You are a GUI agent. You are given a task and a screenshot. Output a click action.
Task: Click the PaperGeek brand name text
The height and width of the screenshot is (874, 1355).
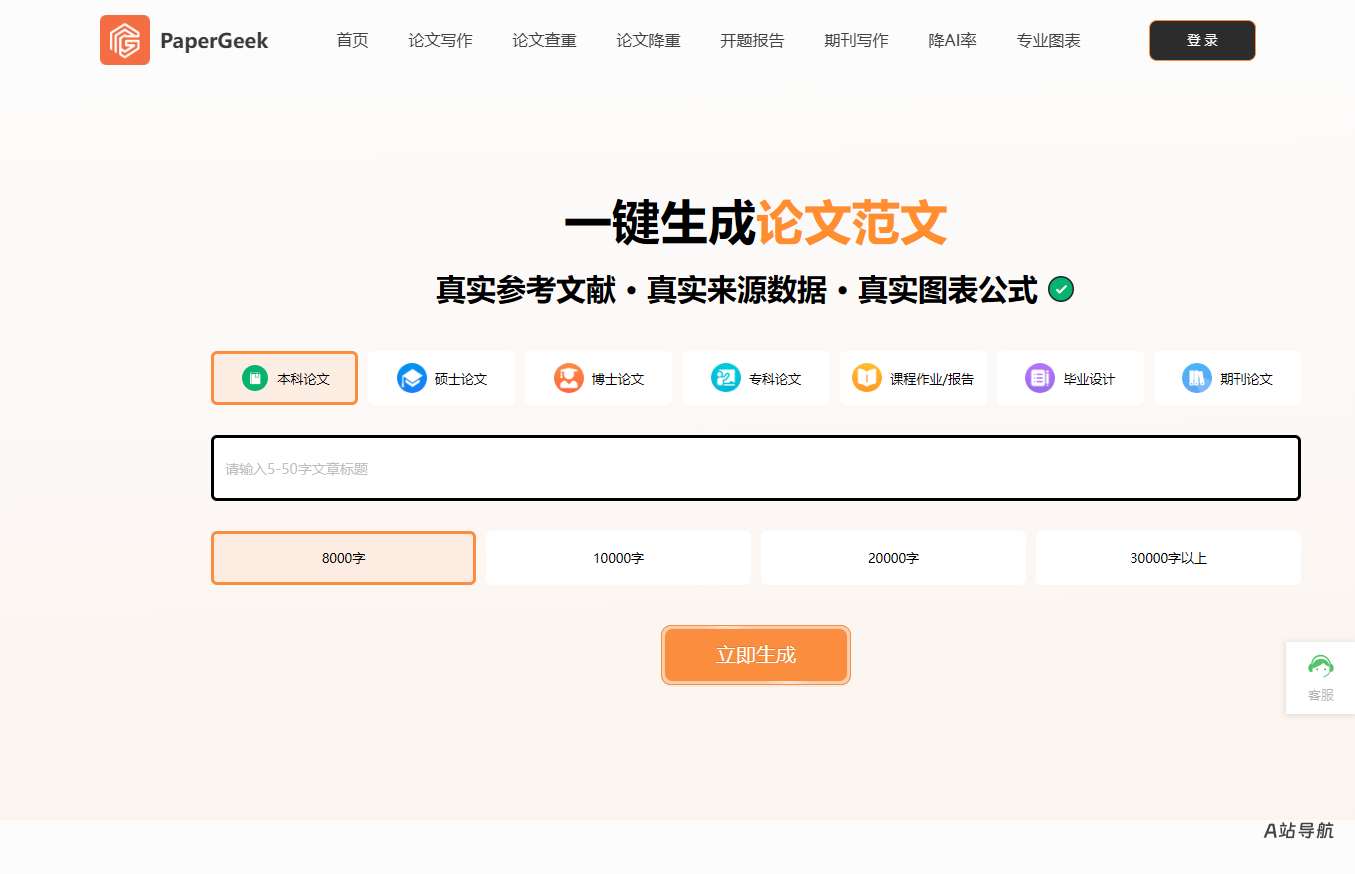point(214,41)
